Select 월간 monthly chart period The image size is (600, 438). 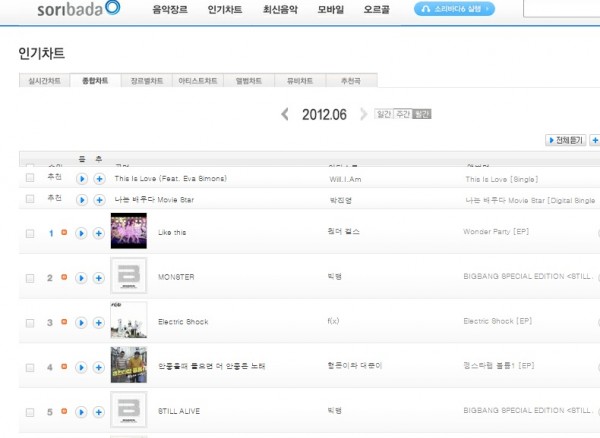click(x=422, y=114)
